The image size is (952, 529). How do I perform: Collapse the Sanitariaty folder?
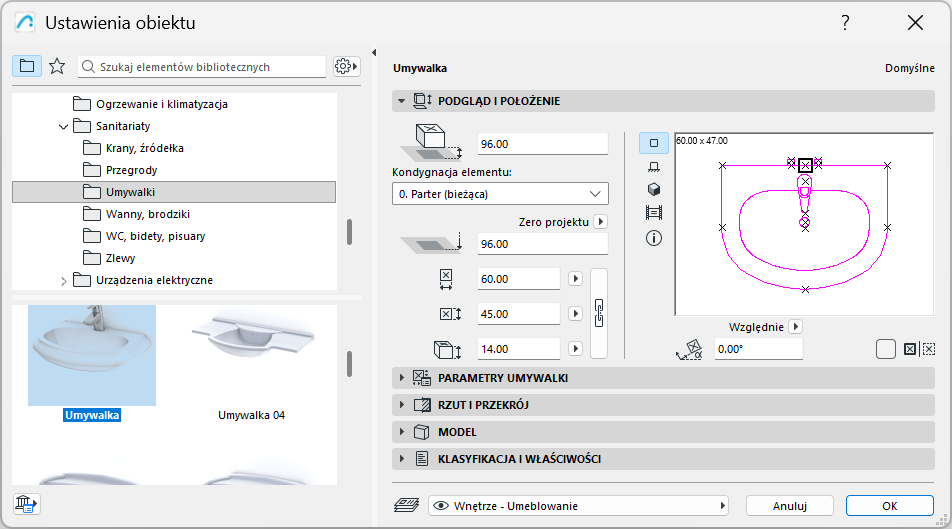coord(64,127)
